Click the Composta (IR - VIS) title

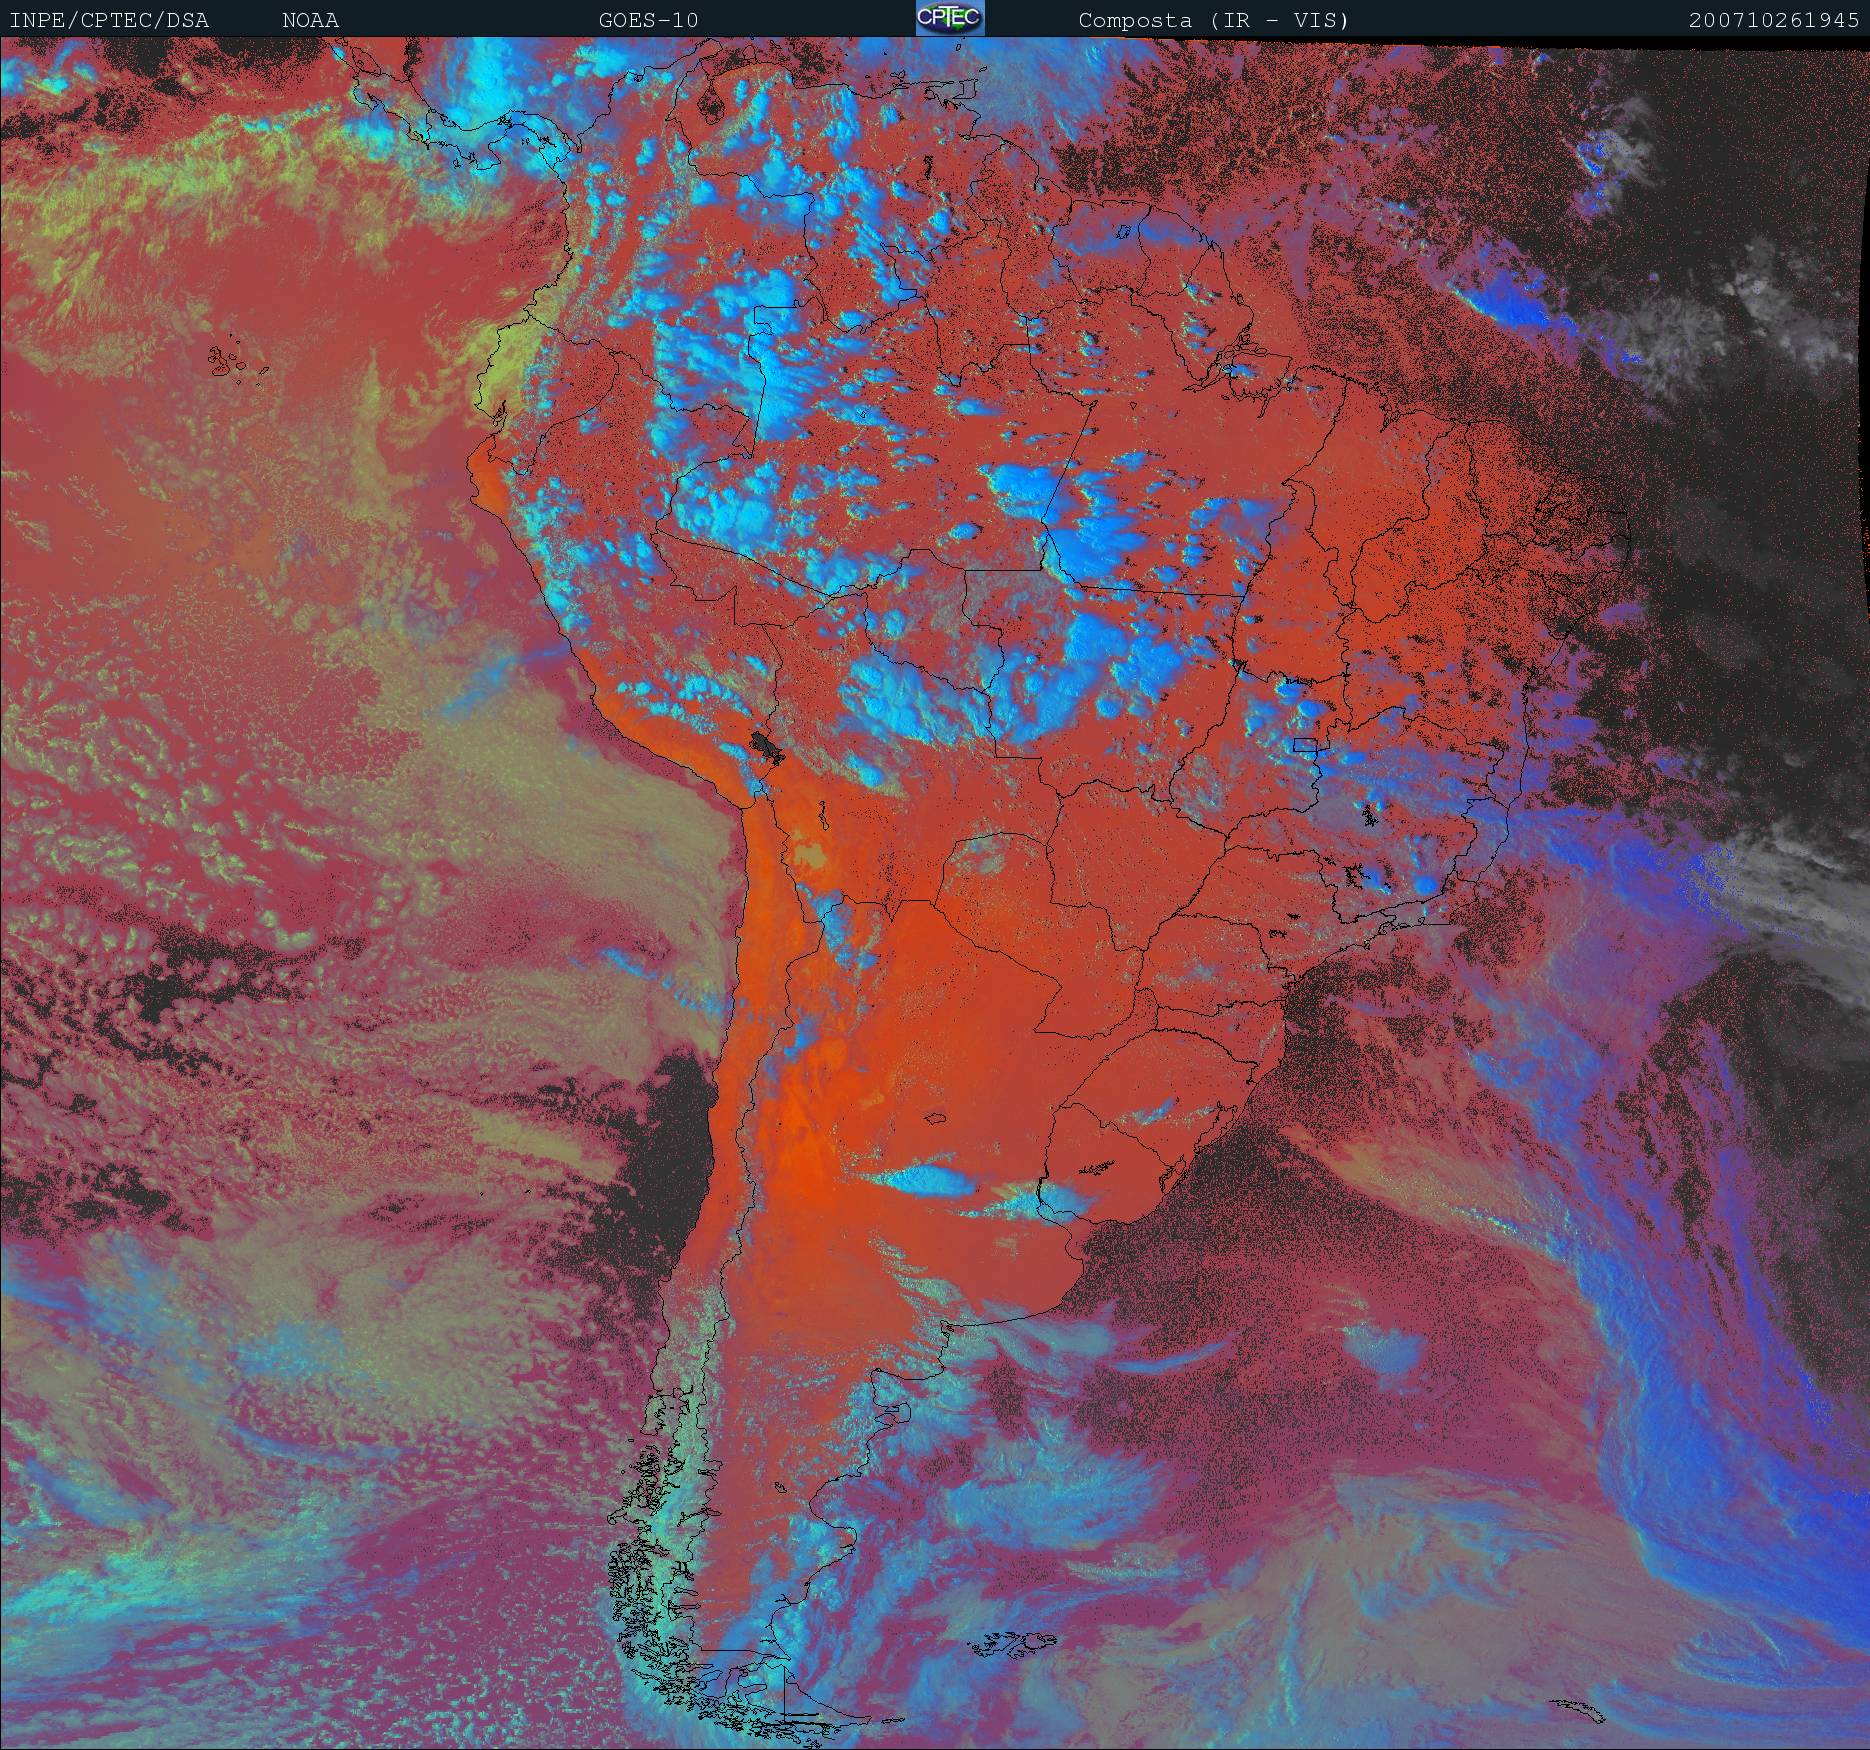tap(1214, 20)
